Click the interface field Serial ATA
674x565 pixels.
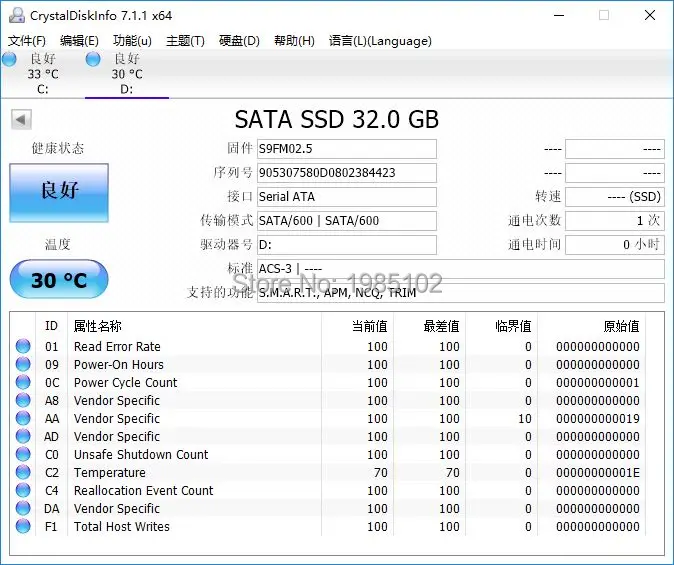[x=347, y=197]
